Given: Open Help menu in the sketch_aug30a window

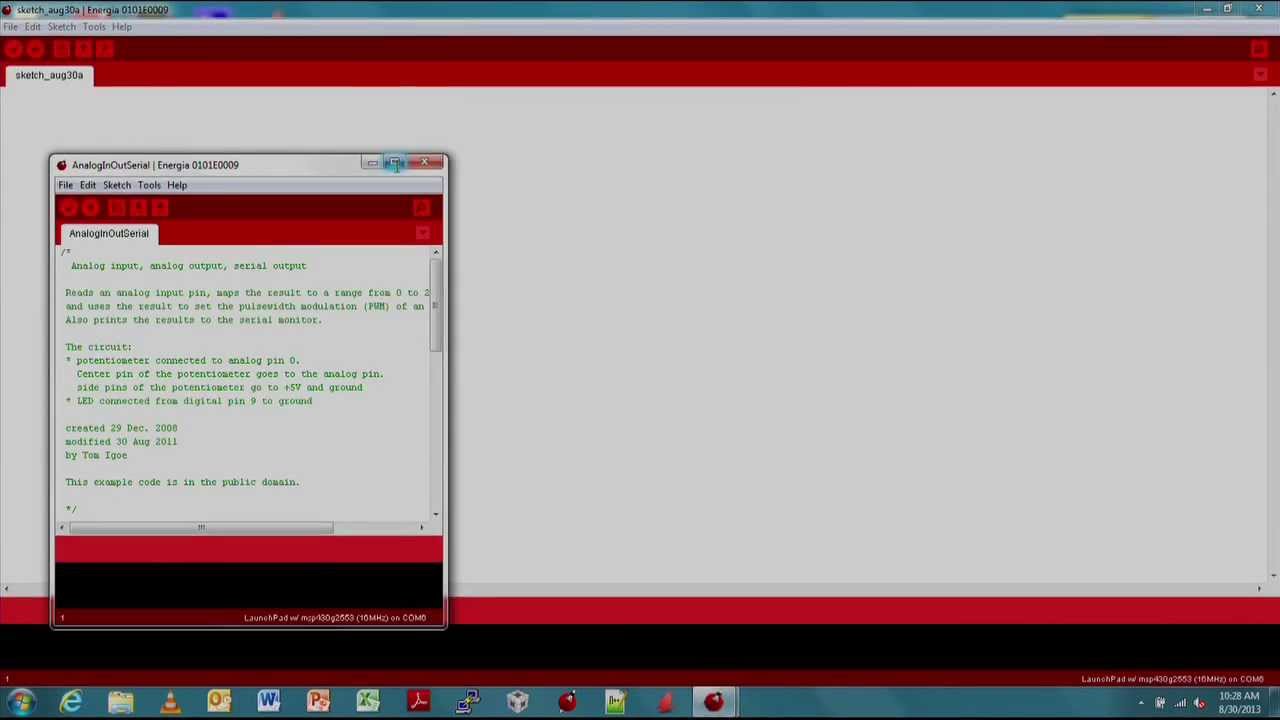Looking at the screenshot, I should pyautogui.click(x=122, y=27).
